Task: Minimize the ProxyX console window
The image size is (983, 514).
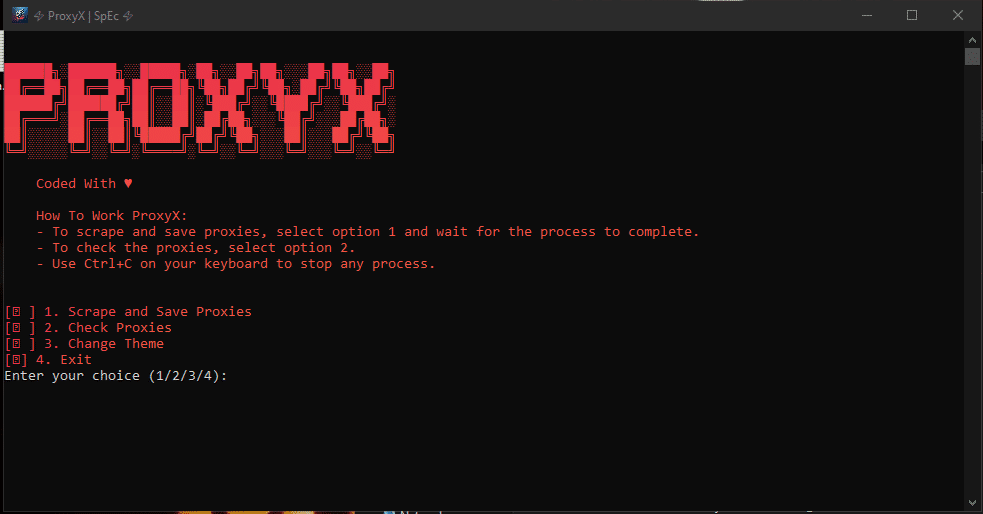Action: pos(867,15)
